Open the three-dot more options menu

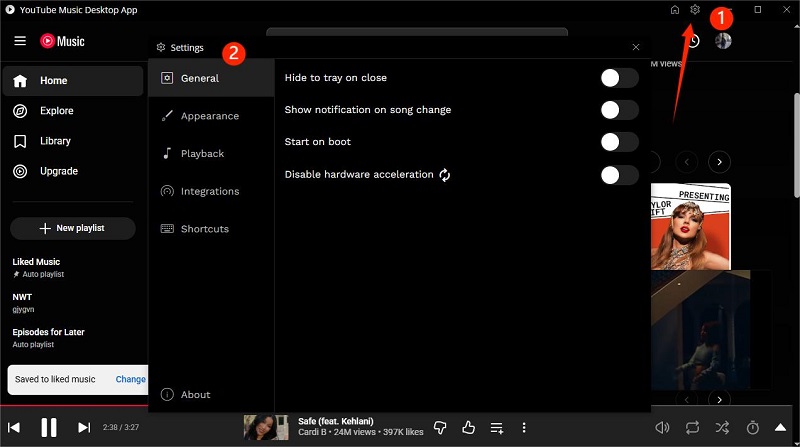coord(524,428)
